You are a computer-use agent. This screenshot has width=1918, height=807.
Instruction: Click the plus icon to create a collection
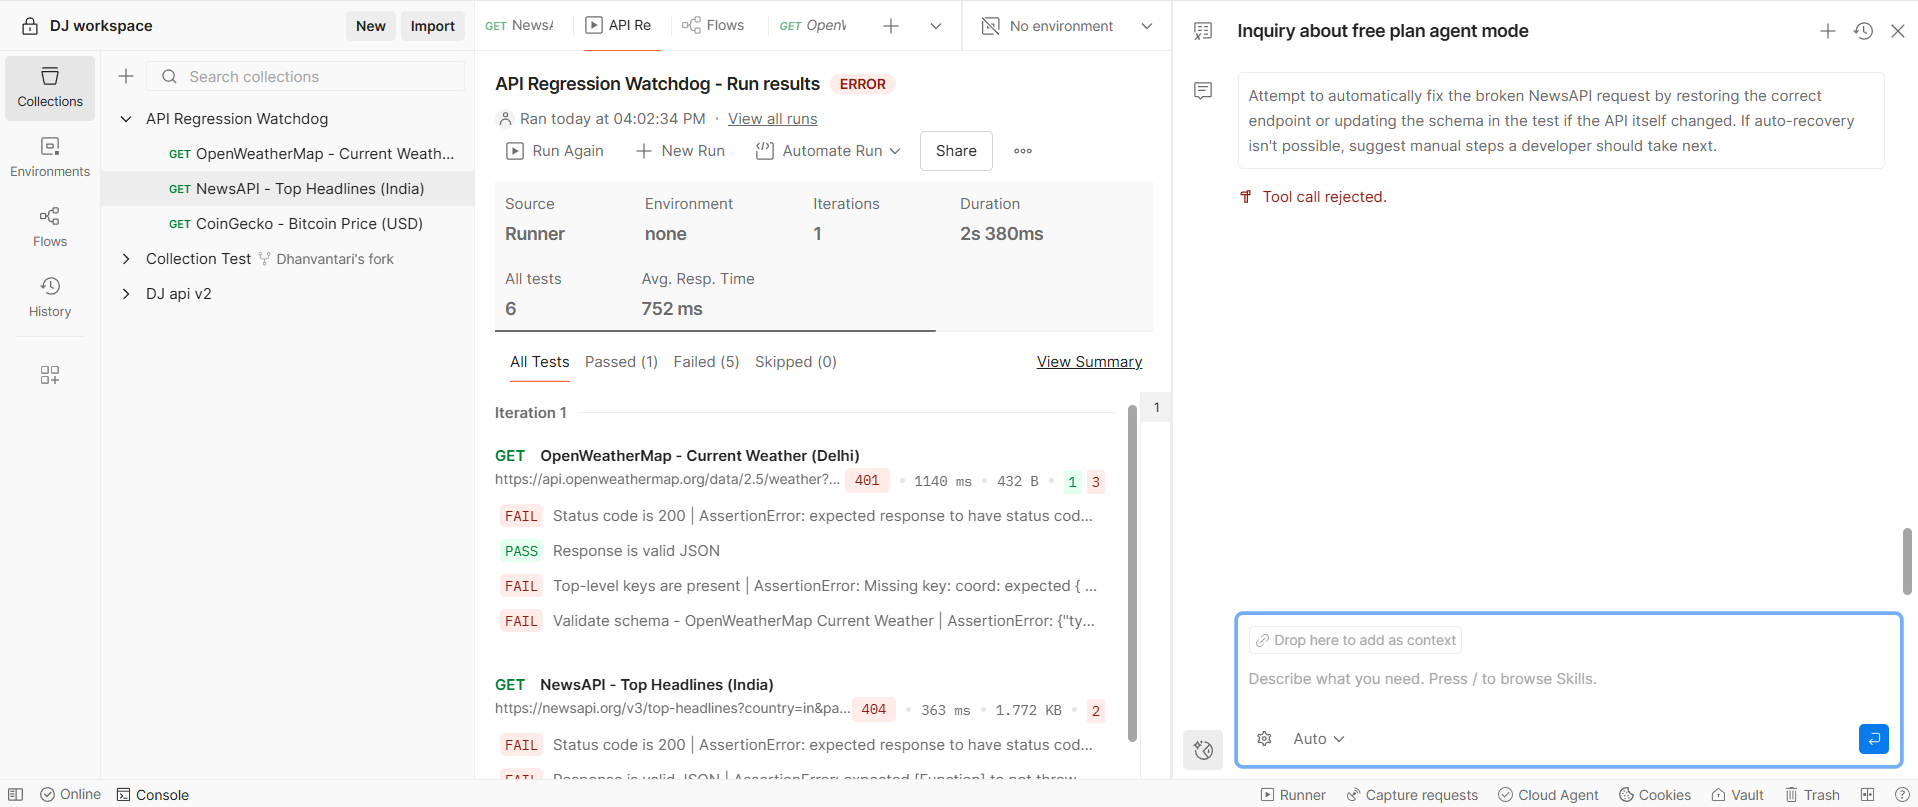tap(126, 76)
